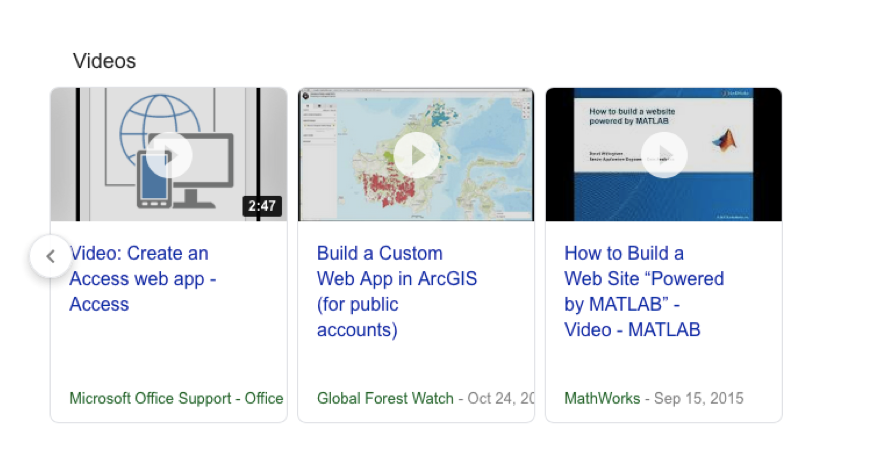874x456 pixels.
Task: Click the MATLAB logo in the thumbnail
Action: coord(725,140)
